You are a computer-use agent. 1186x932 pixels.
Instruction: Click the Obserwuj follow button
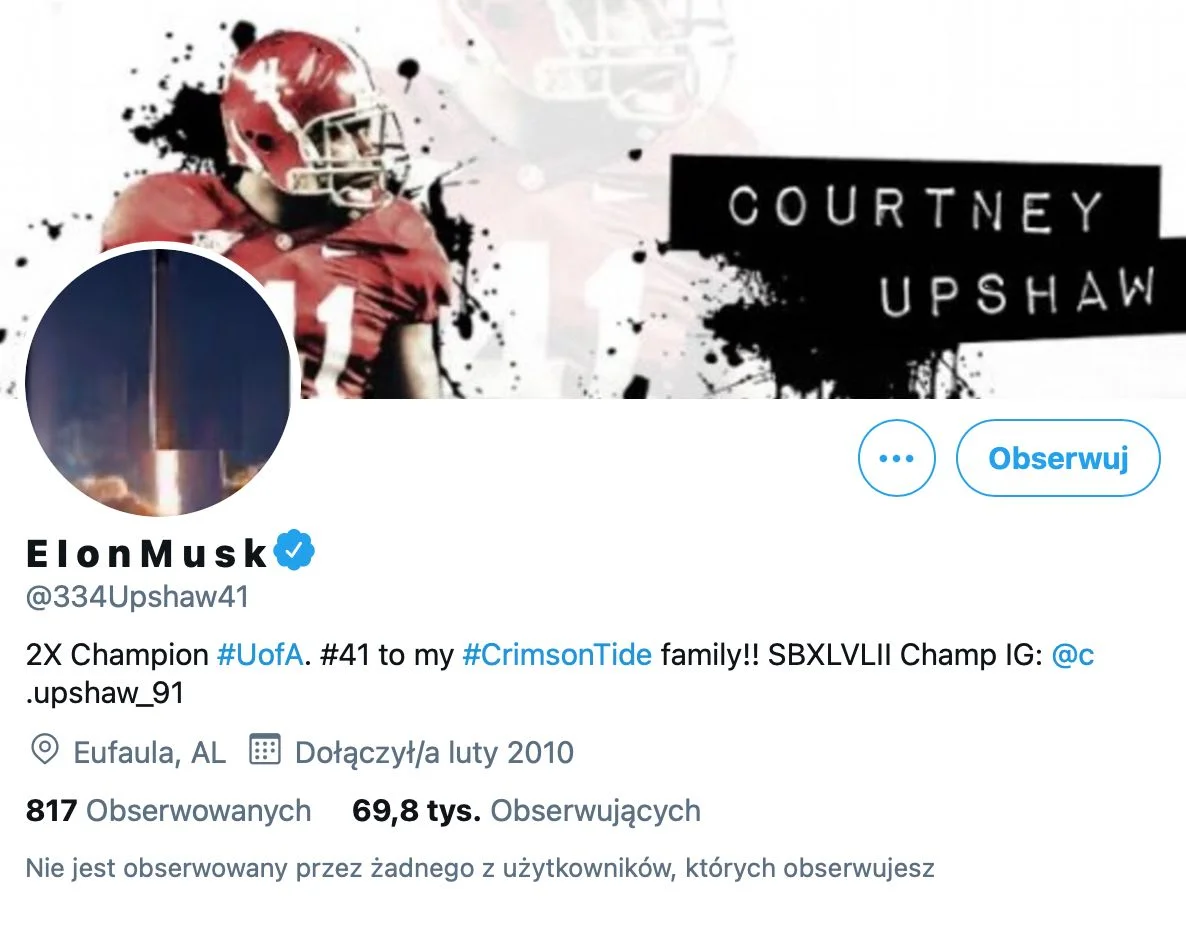point(1057,458)
